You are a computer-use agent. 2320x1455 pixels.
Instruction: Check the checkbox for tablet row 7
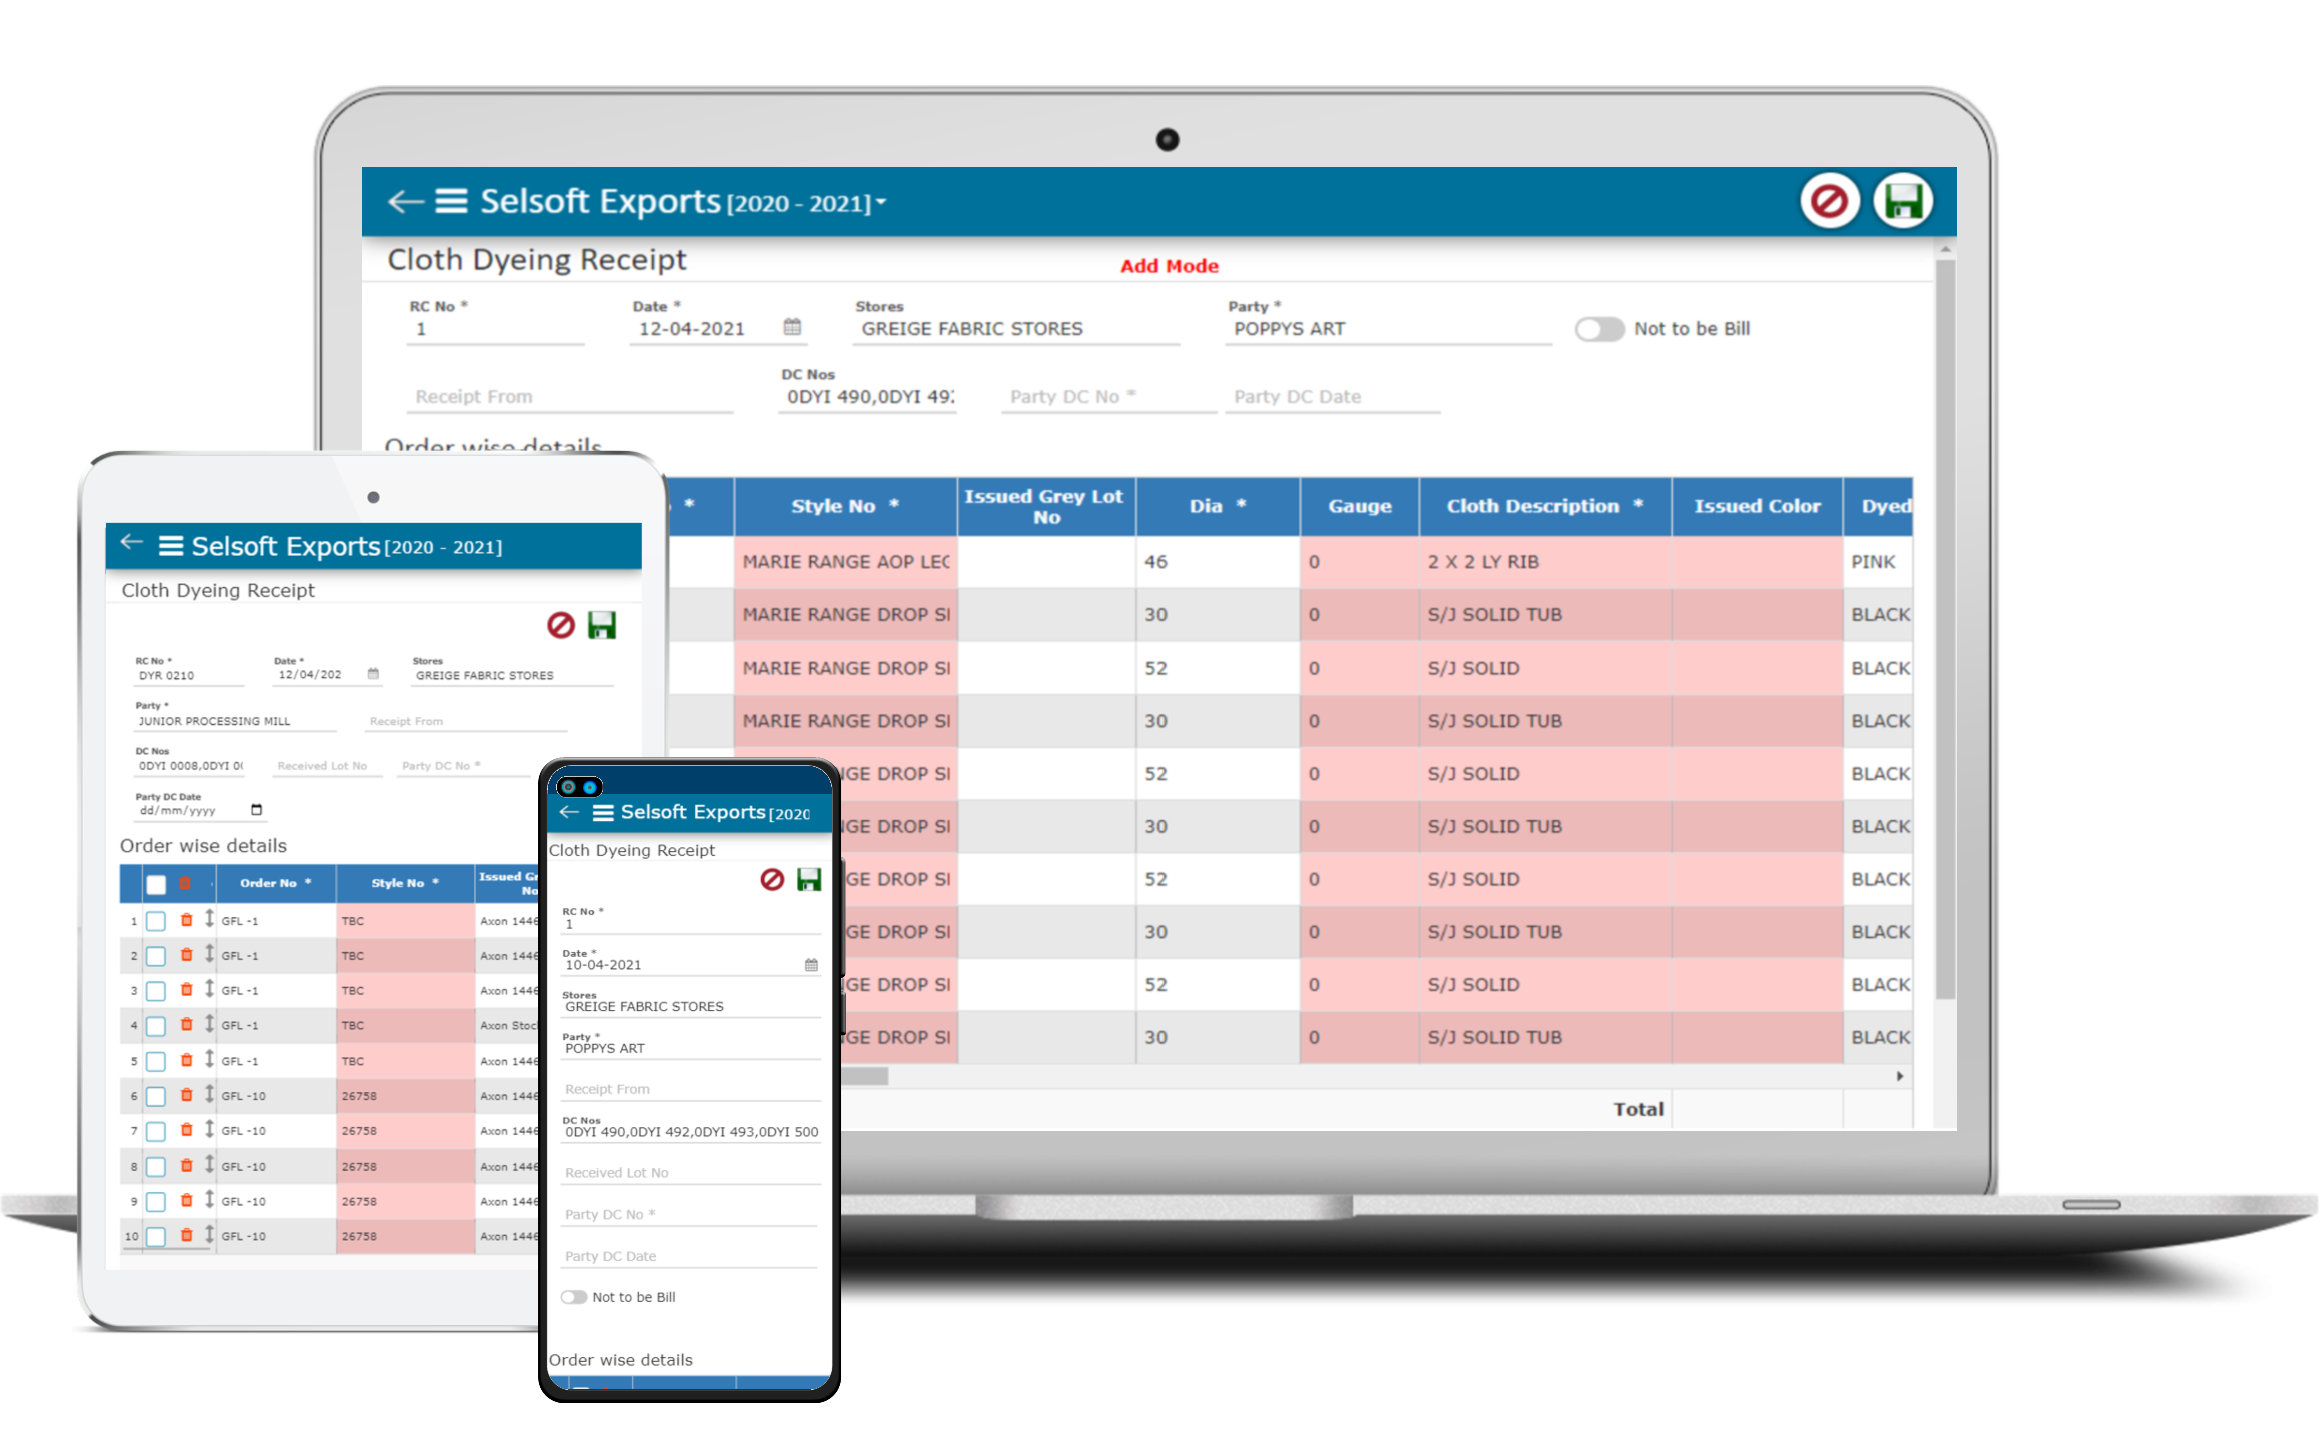coord(156,1131)
